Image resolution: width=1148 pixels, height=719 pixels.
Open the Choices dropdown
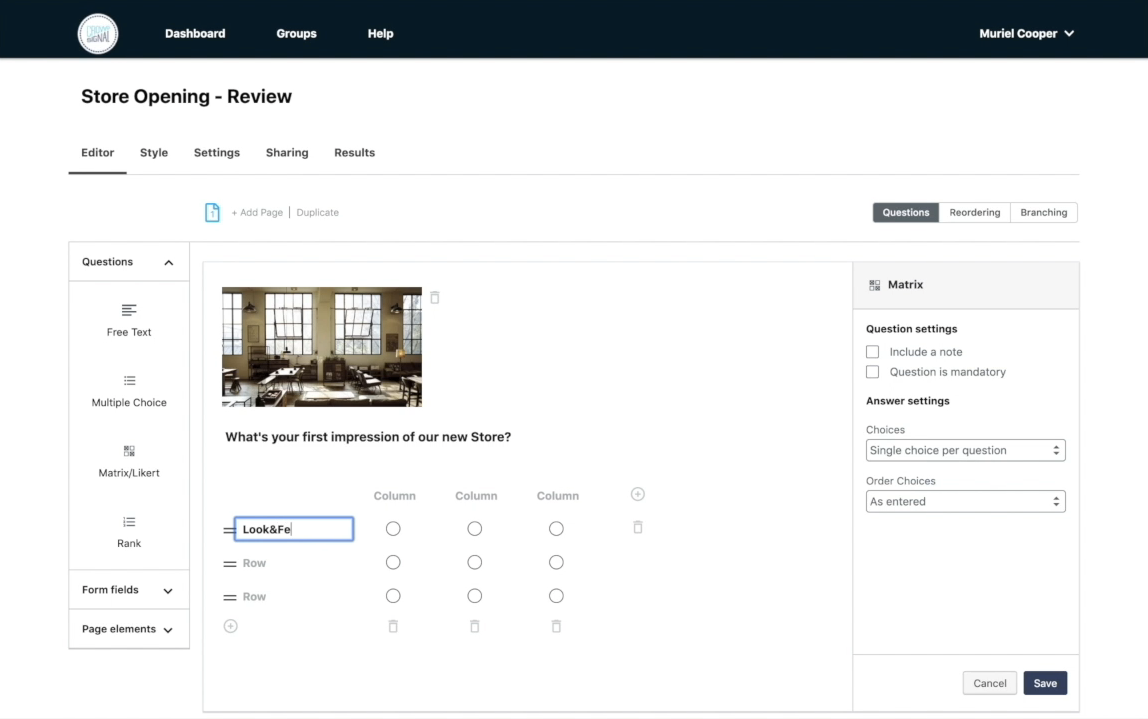pyautogui.click(x=965, y=450)
